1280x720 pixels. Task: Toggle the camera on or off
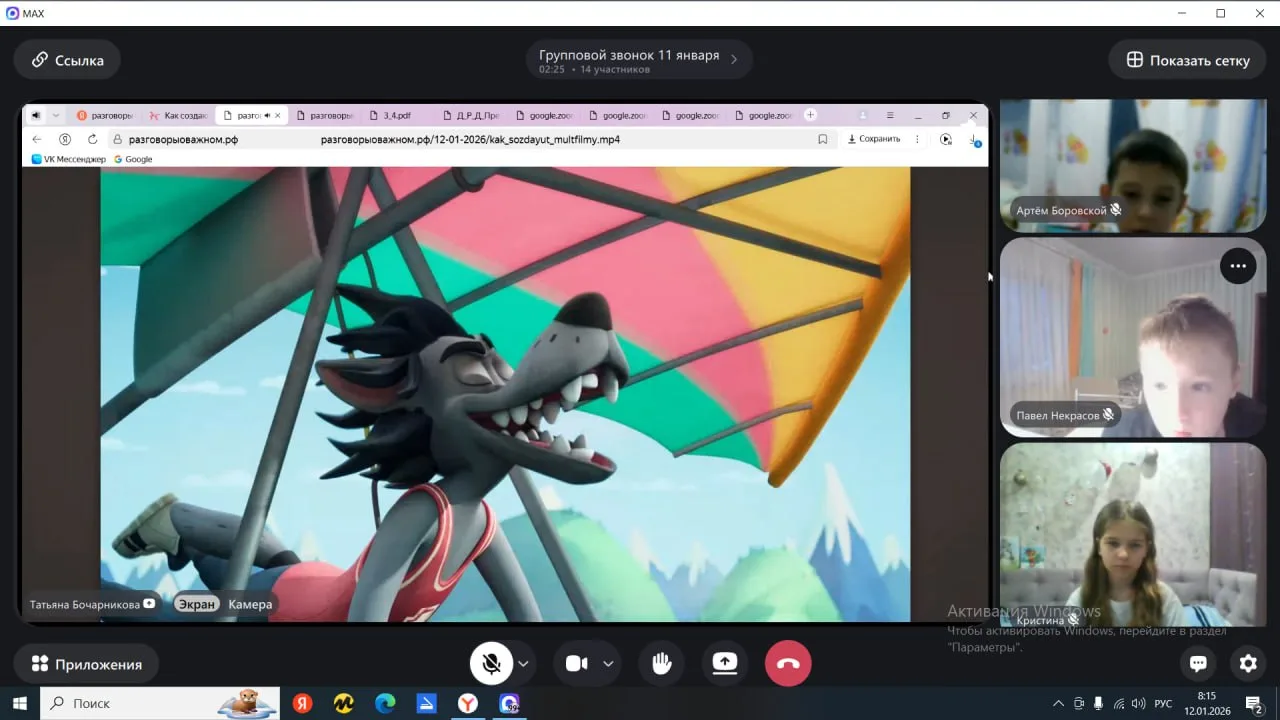pos(577,664)
